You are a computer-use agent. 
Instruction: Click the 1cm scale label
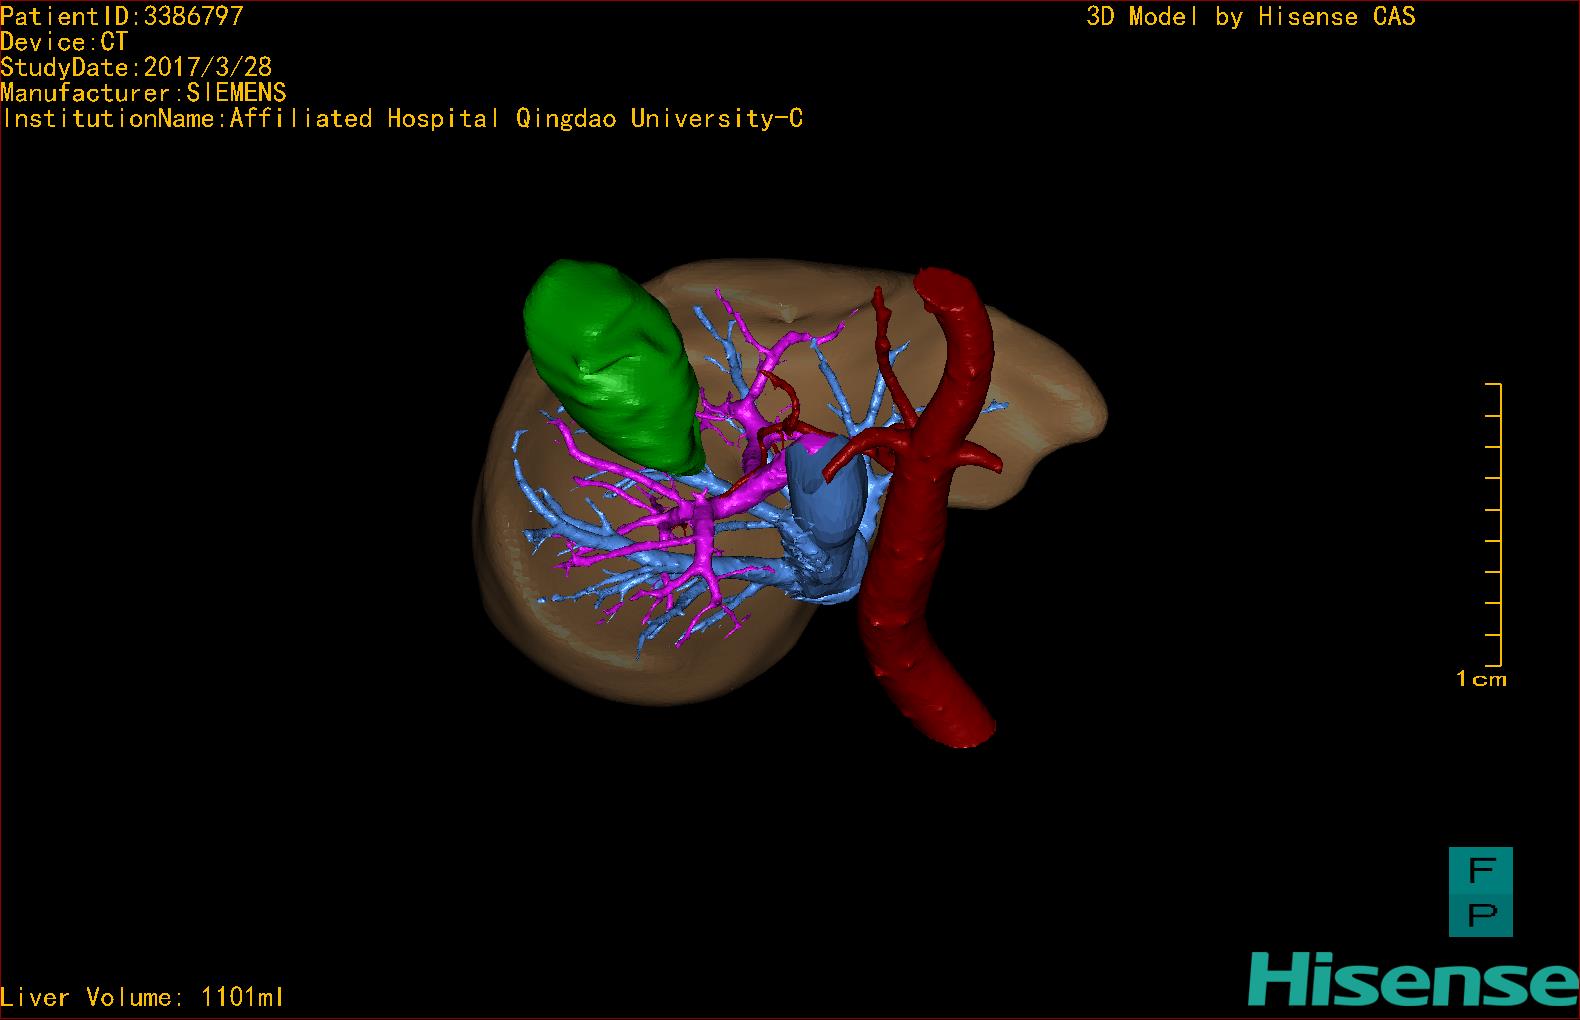point(1481,680)
